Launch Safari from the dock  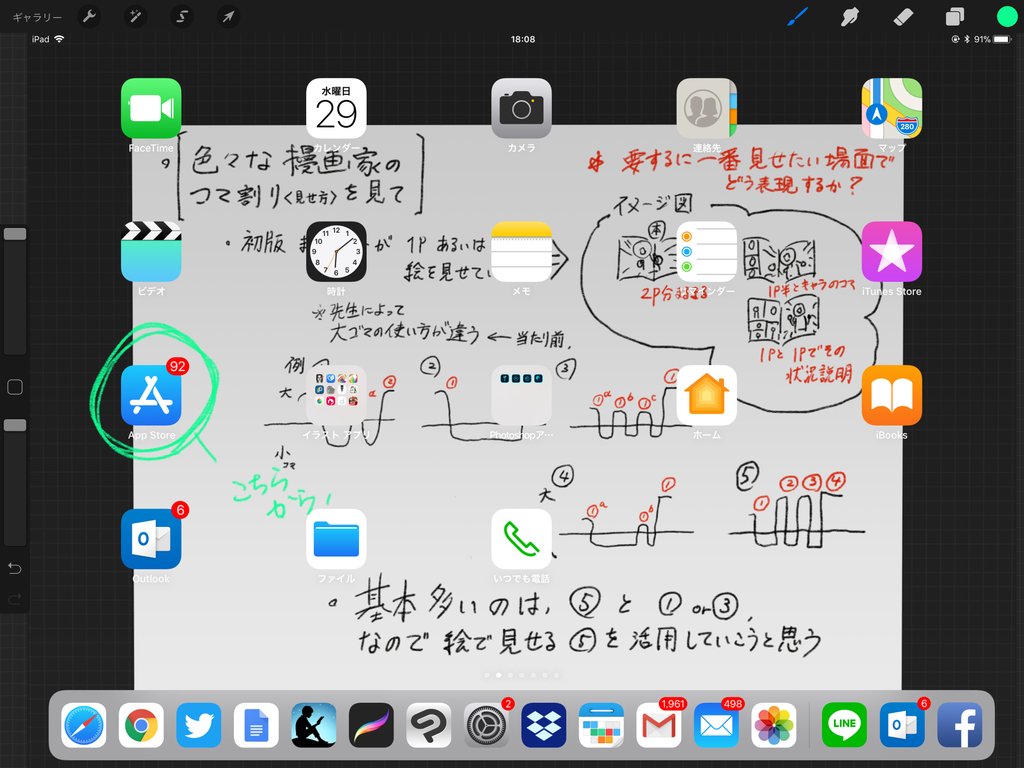pyautogui.click(x=84, y=725)
